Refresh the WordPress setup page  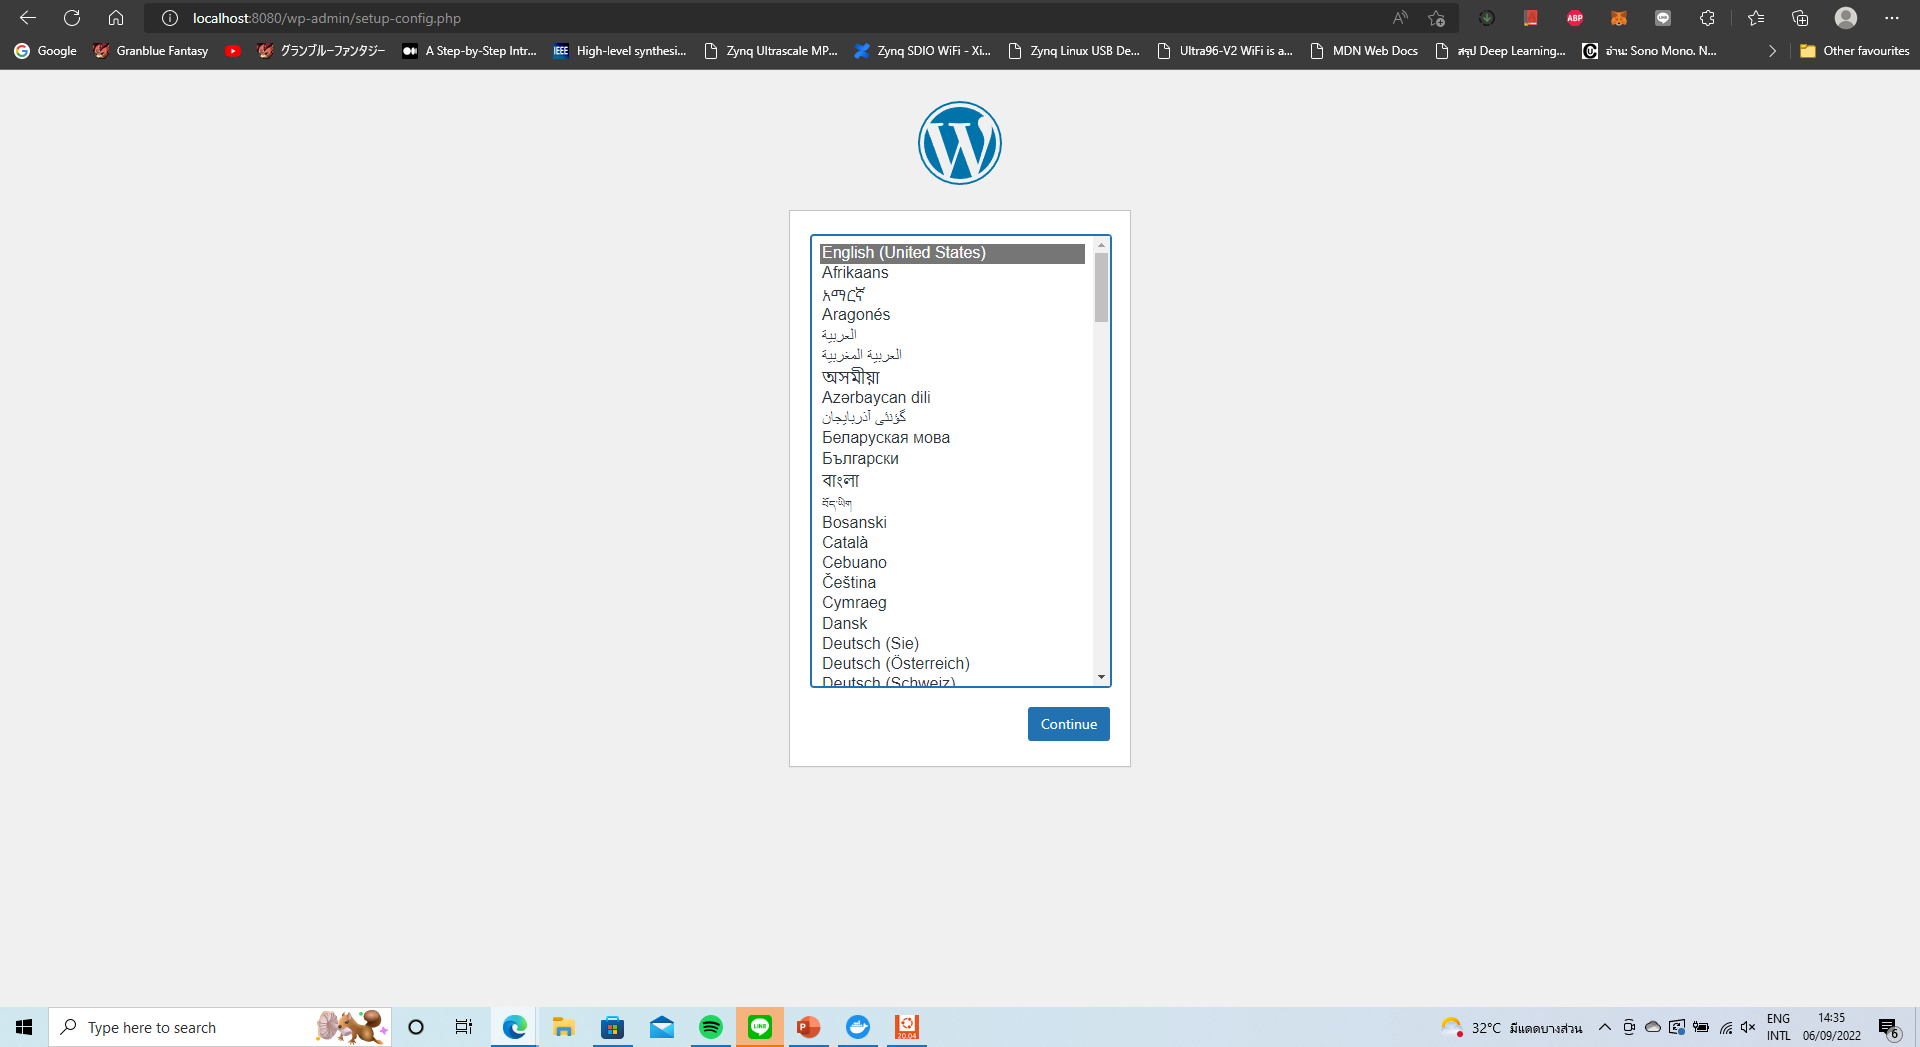click(x=72, y=18)
